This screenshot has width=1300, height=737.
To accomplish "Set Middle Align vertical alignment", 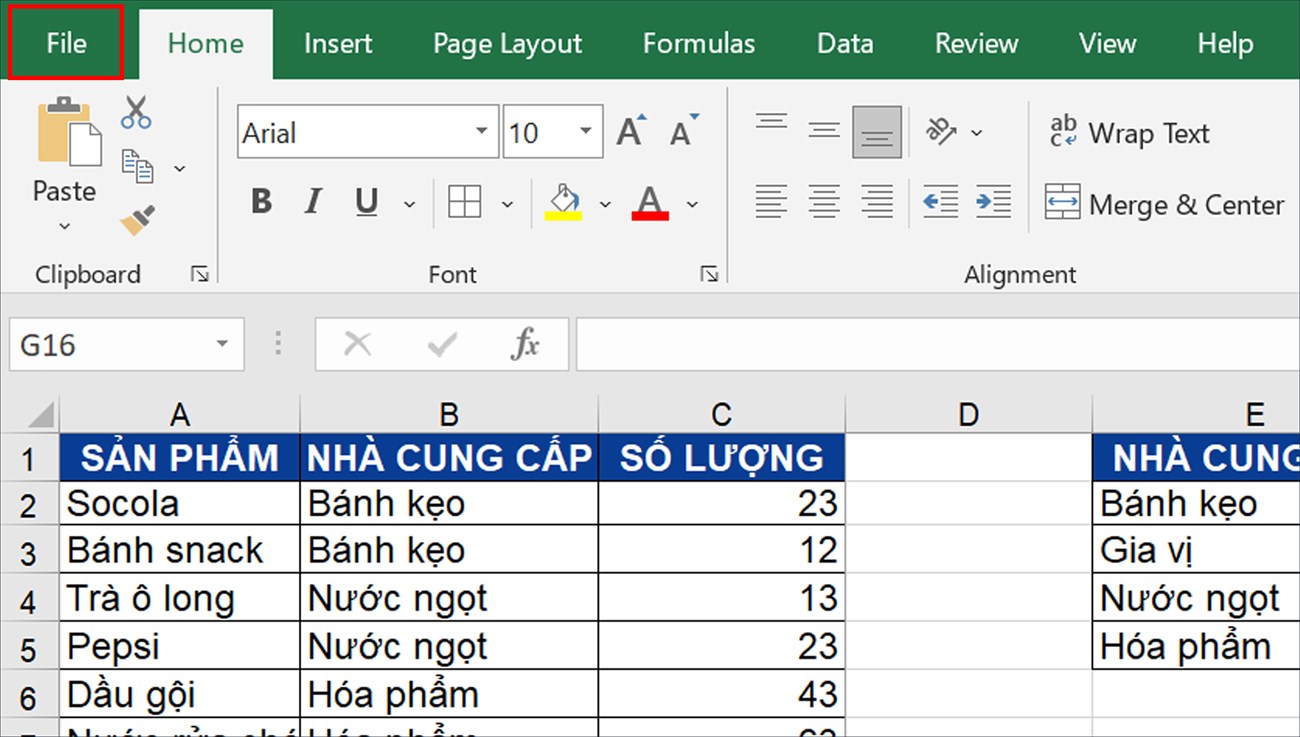I will [x=824, y=131].
